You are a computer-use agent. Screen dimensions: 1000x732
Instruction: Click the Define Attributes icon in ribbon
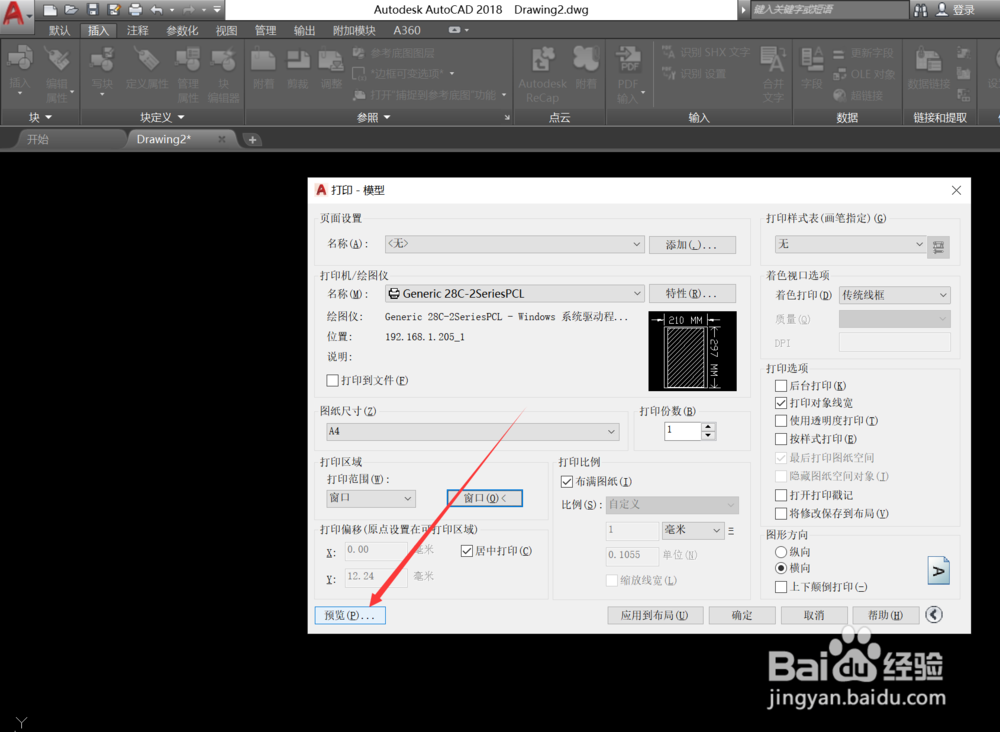click(x=146, y=59)
